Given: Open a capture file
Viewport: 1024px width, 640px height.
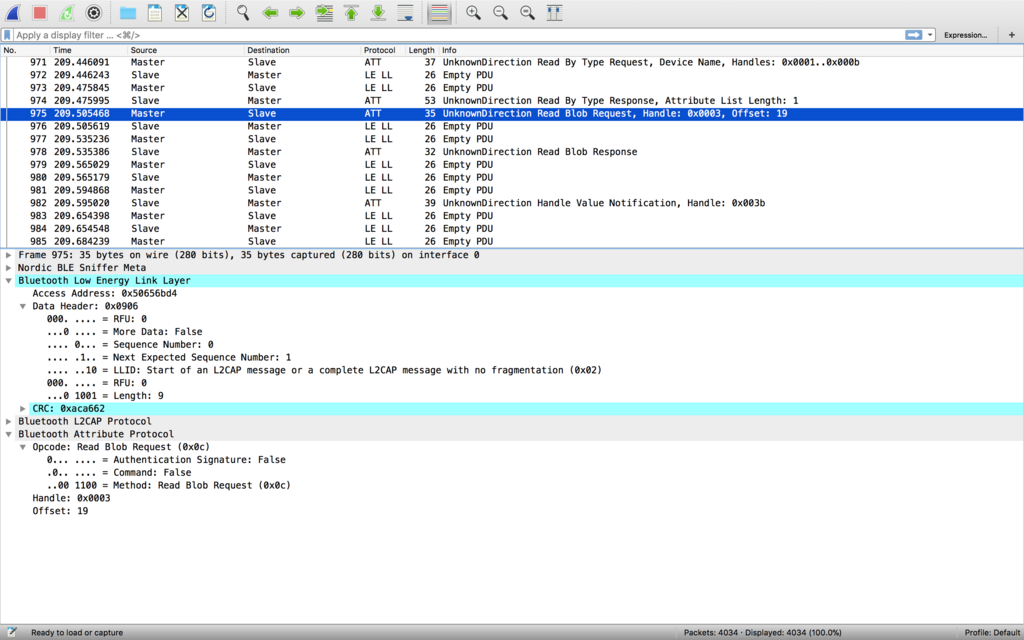Looking at the screenshot, I should tap(128, 12).
